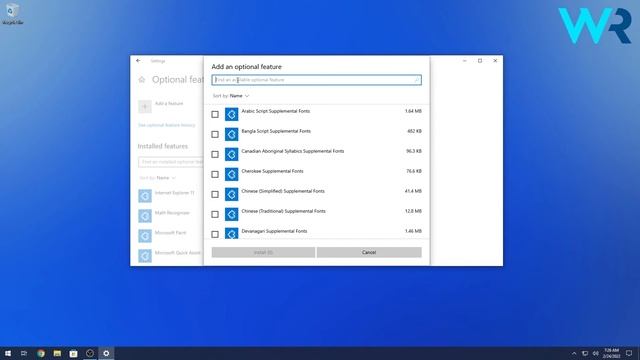
Task: Check the Bangla Script Supplemental Fonts box
Action: (215, 134)
